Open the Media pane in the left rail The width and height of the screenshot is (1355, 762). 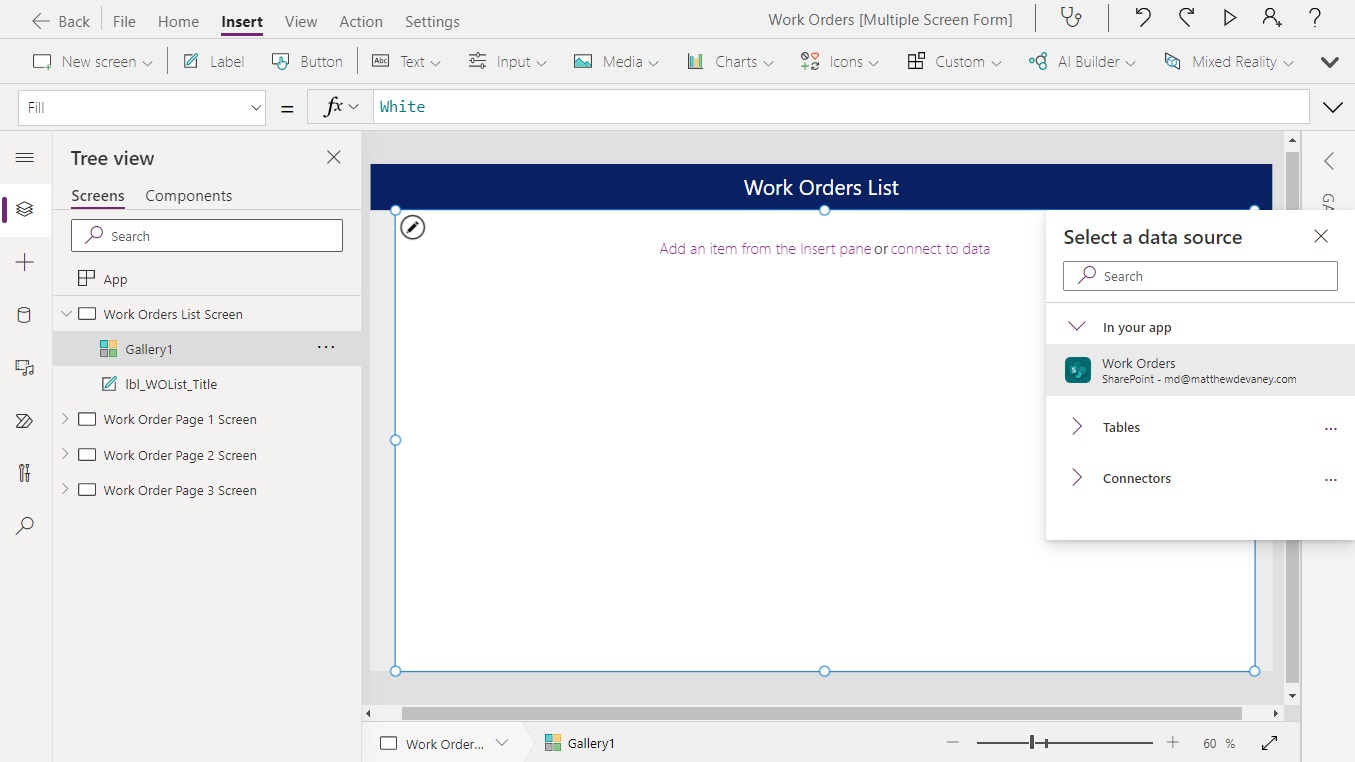click(25, 368)
